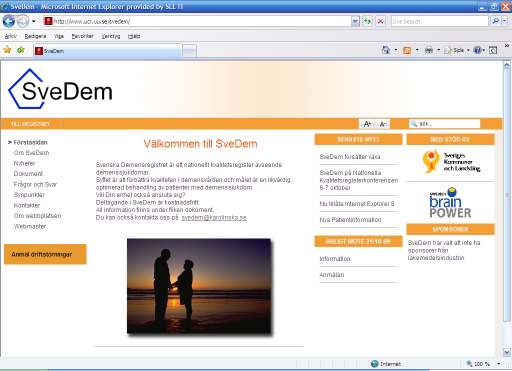Open Synpunkter sidebar link
The width and height of the screenshot is (512, 371).
pos(29,195)
